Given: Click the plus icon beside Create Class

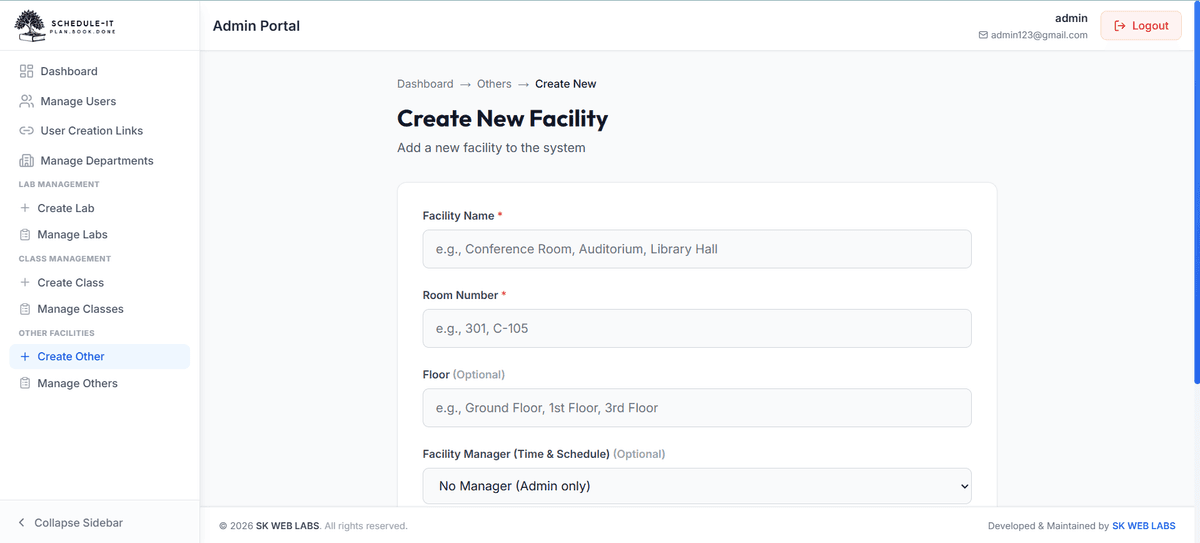Looking at the screenshot, I should tap(25, 283).
